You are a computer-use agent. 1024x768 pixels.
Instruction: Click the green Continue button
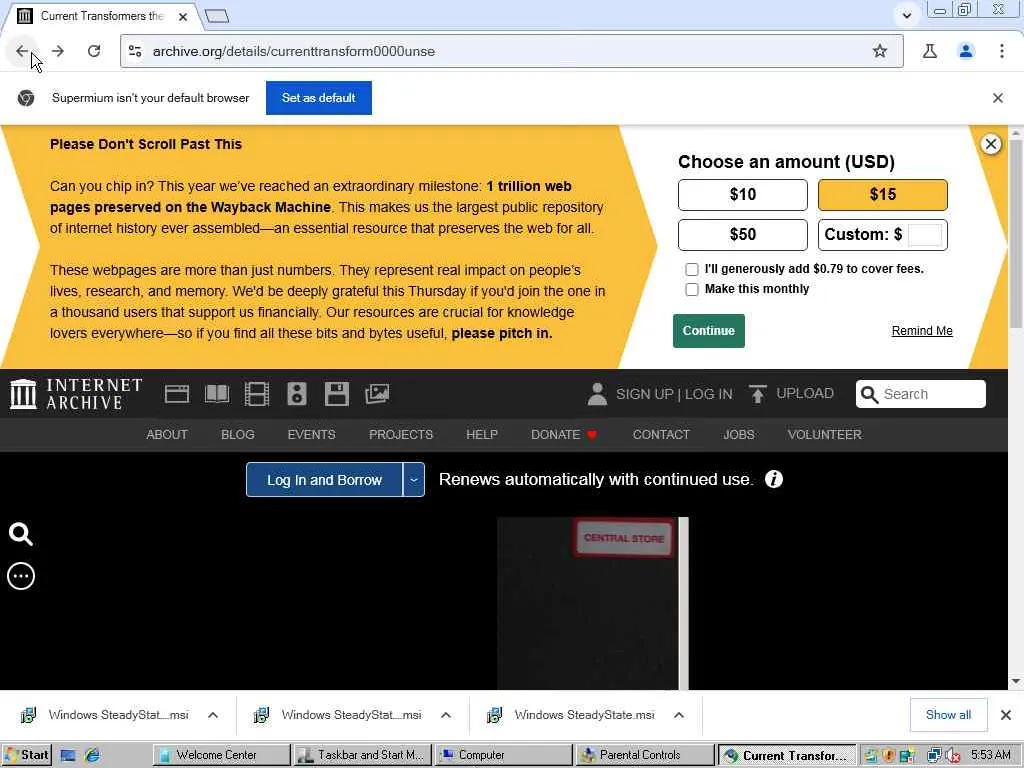click(709, 330)
